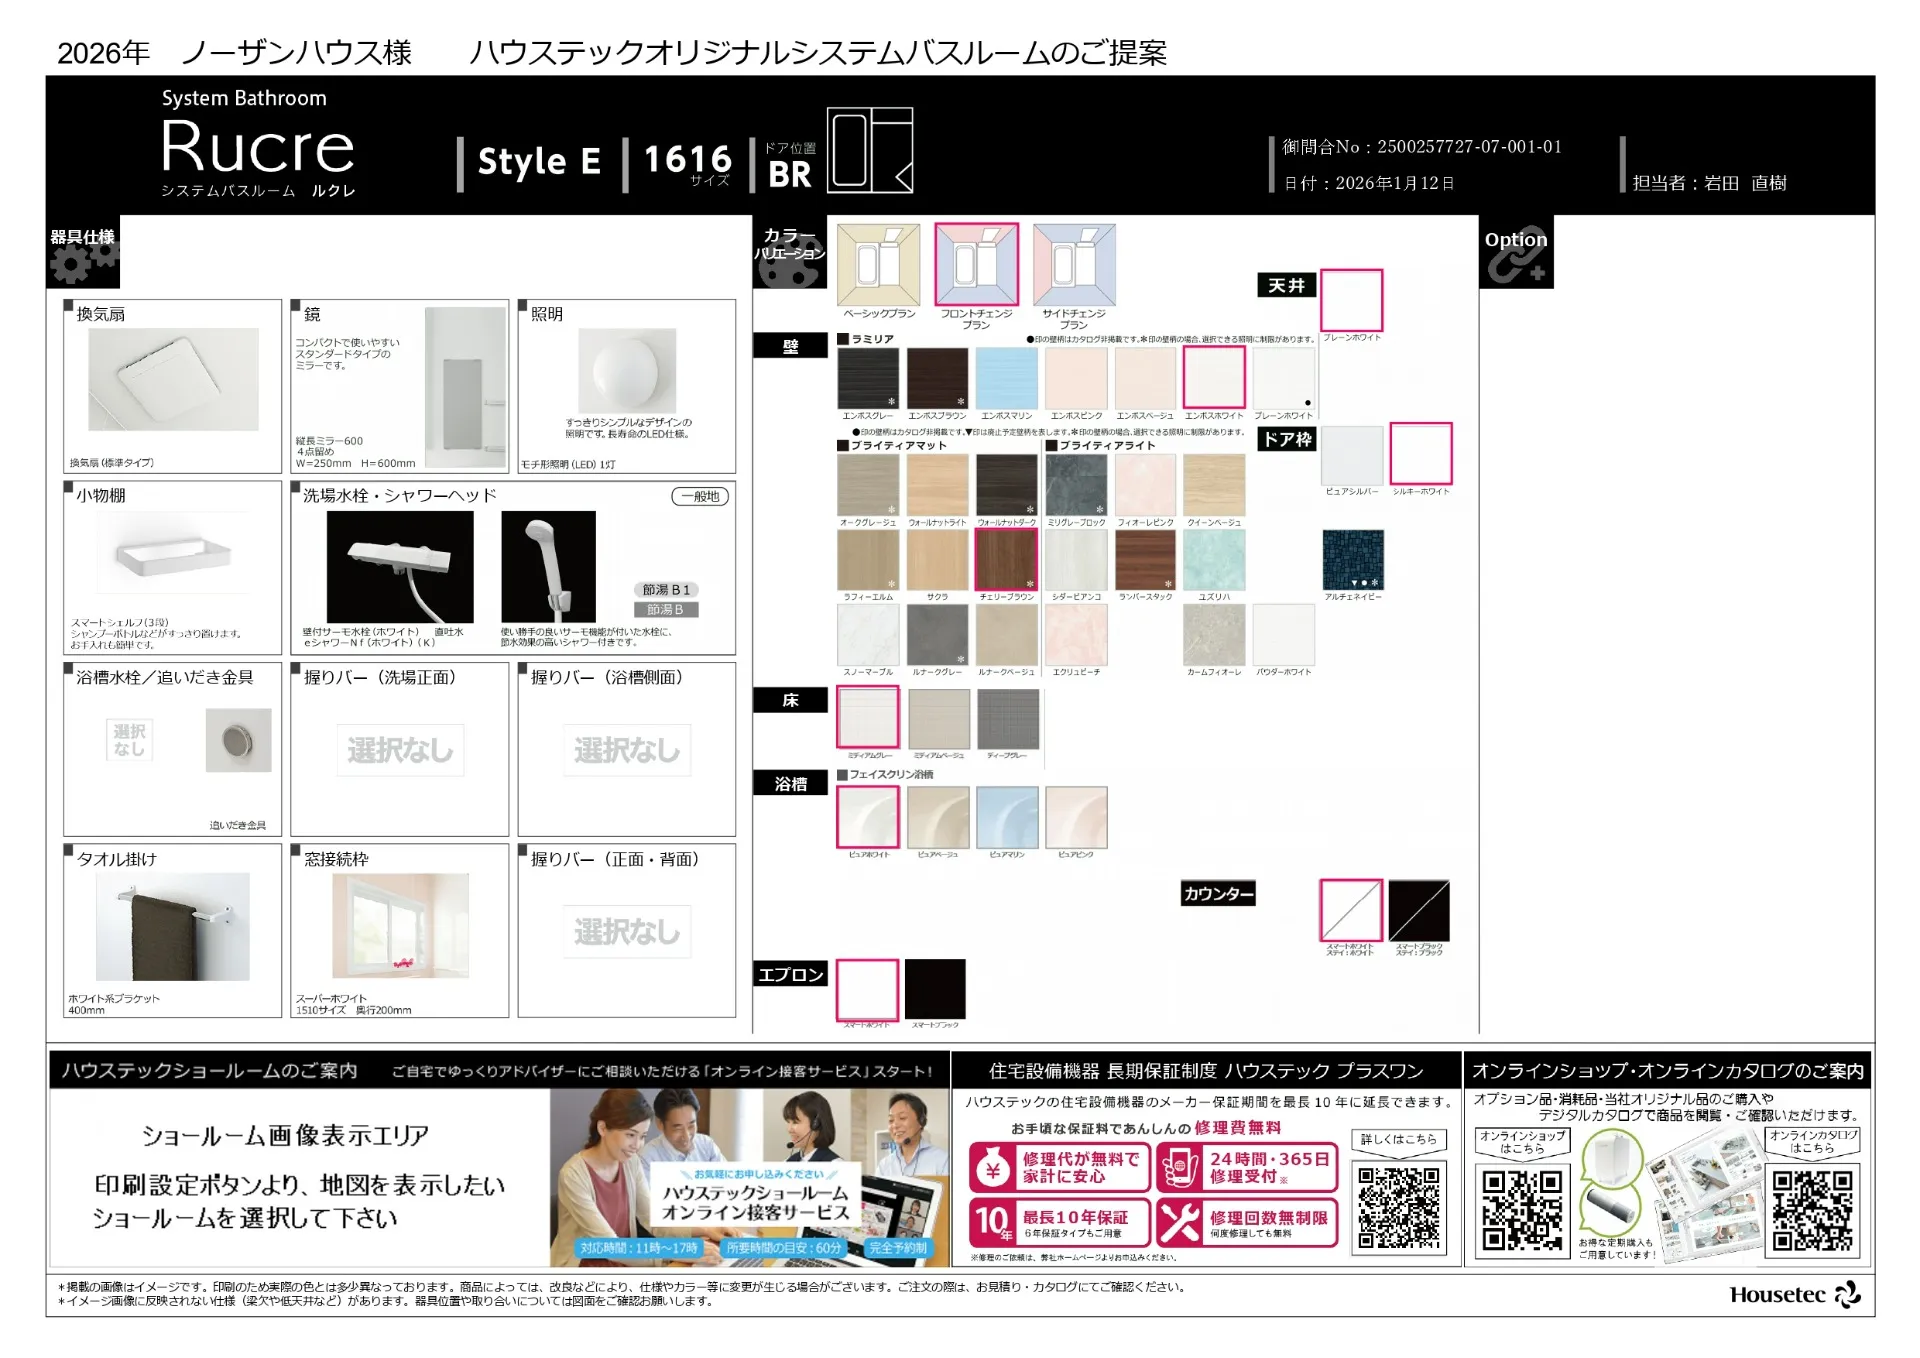Screen dimensions: 1920x1358
Task: Pick the ピュアマリン bathtub swatch
Action: [1007, 817]
